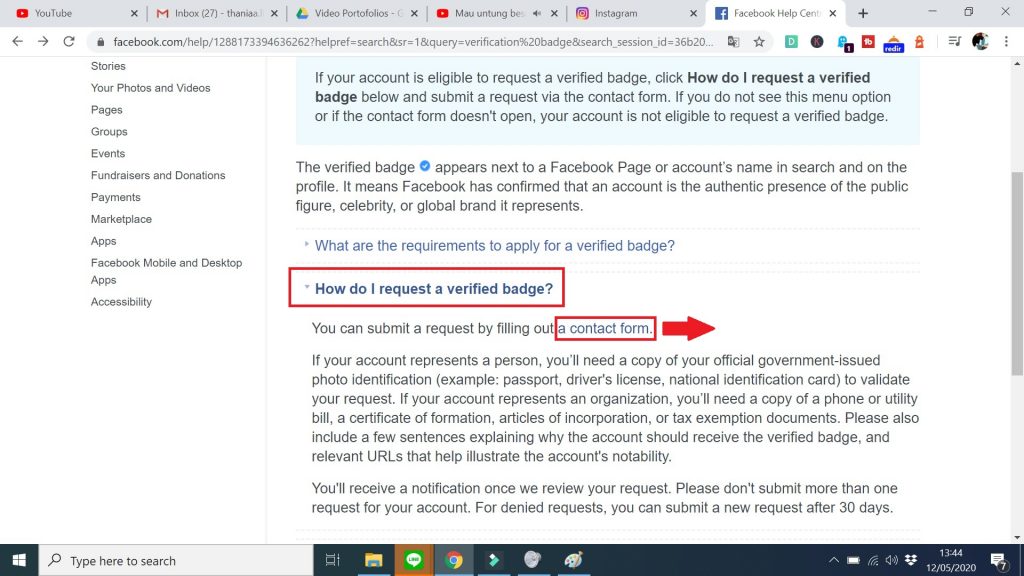1024x576 pixels.
Task: Click the Dropbox icon in system tray
Action: tap(909, 560)
